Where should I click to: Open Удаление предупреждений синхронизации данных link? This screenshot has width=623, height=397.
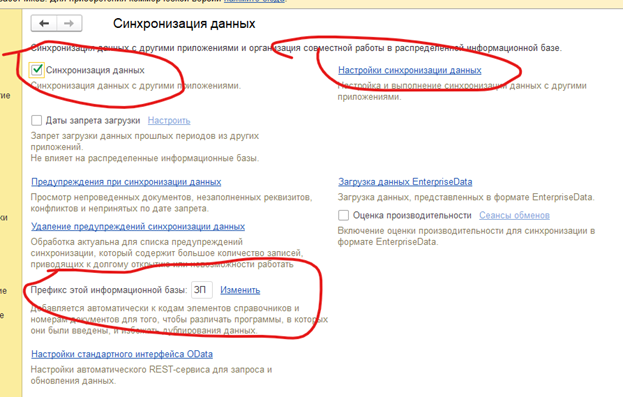pos(138,227)
